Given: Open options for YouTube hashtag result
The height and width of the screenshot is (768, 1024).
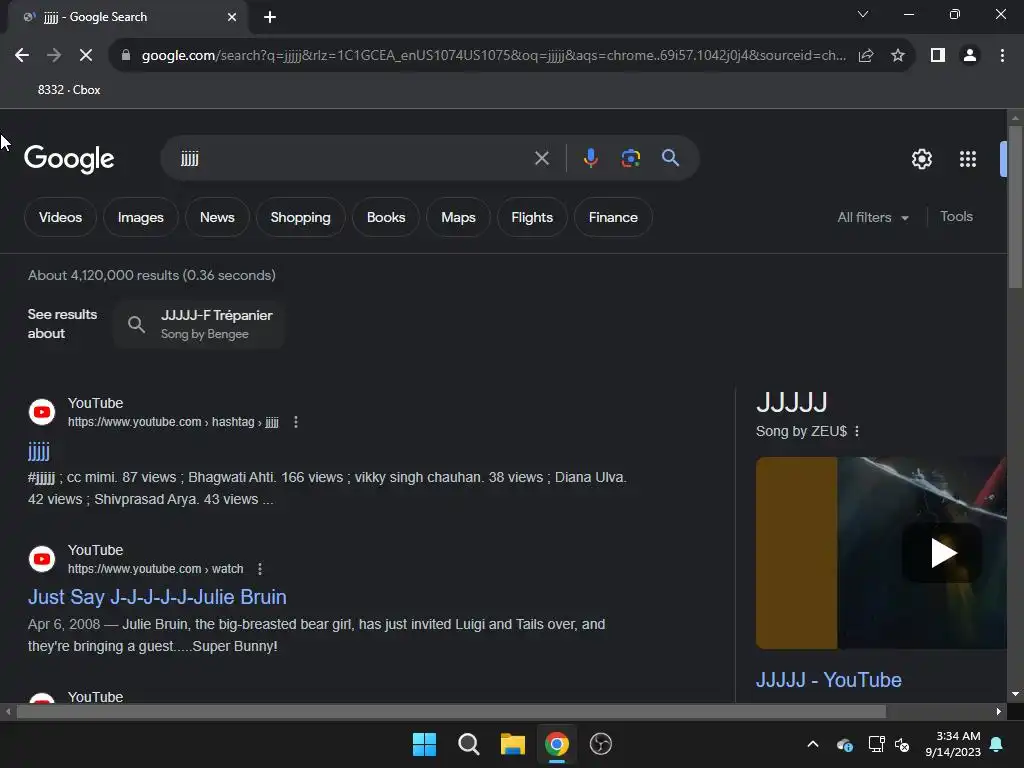Looking at the screenshot, I should pyautogui.click(x=296, y=422).
